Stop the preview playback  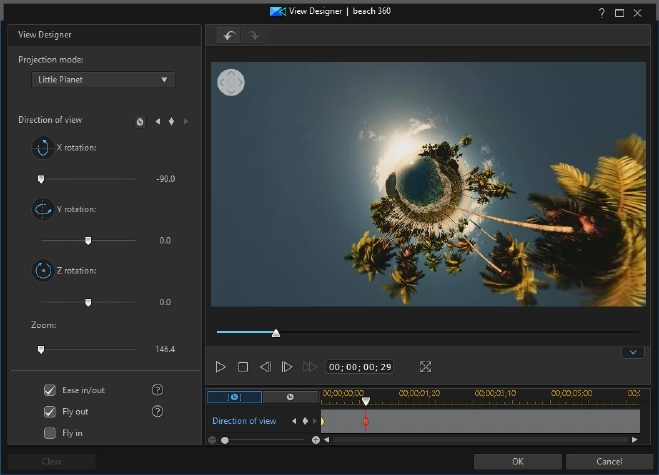coord(243,367)
